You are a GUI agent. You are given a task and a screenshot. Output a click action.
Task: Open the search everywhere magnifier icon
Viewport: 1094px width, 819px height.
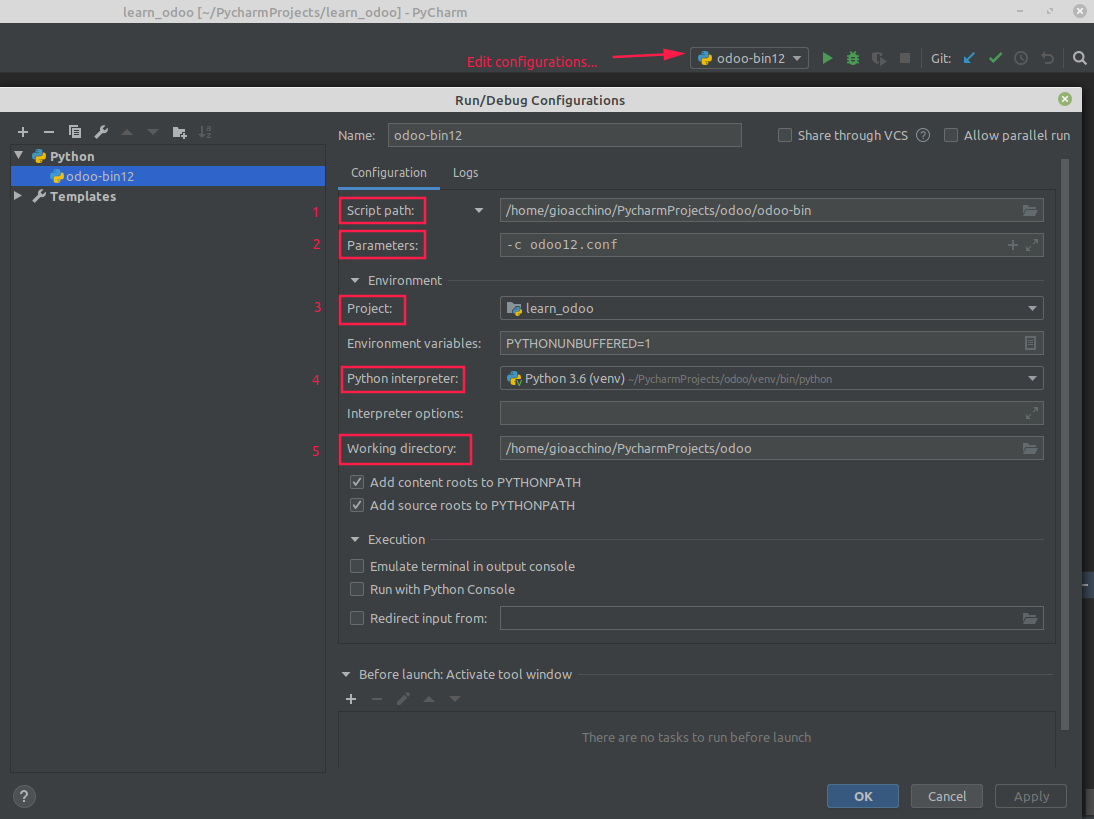point(1079,57)
